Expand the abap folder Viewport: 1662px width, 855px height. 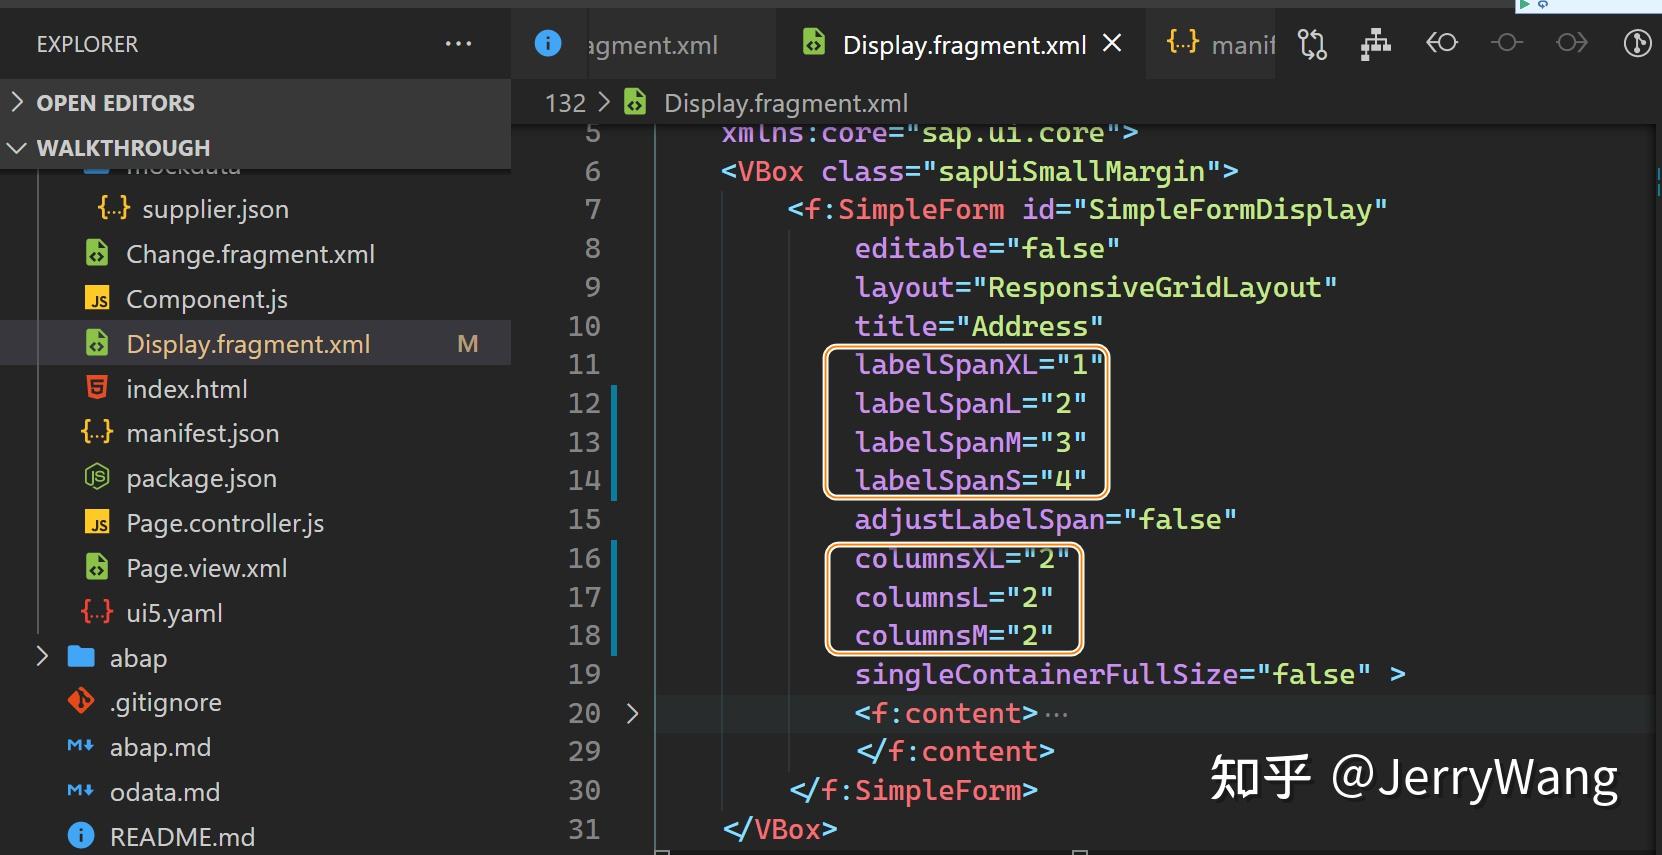pos(42,657)
